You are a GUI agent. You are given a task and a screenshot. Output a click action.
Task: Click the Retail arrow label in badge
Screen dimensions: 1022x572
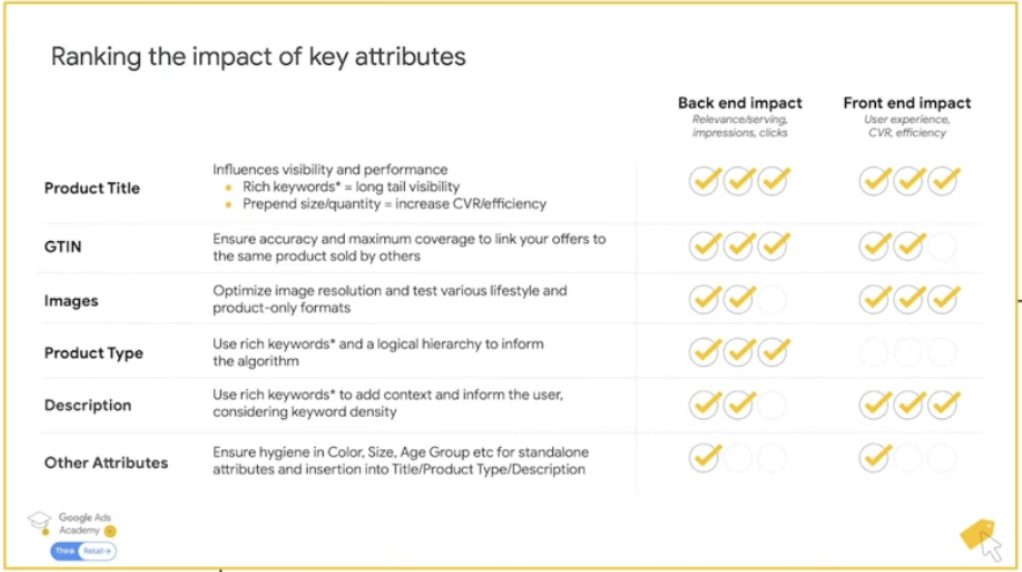[x=97, y=551]
